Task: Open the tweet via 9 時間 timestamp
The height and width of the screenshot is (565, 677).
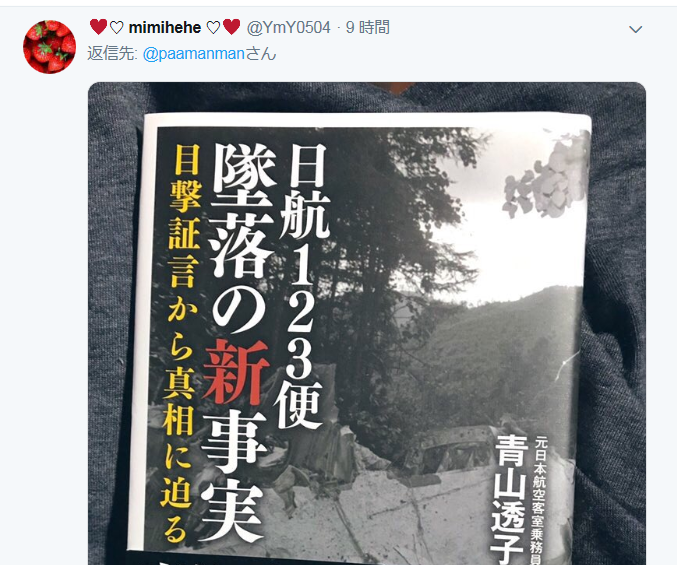Action: tap(368, 28)
